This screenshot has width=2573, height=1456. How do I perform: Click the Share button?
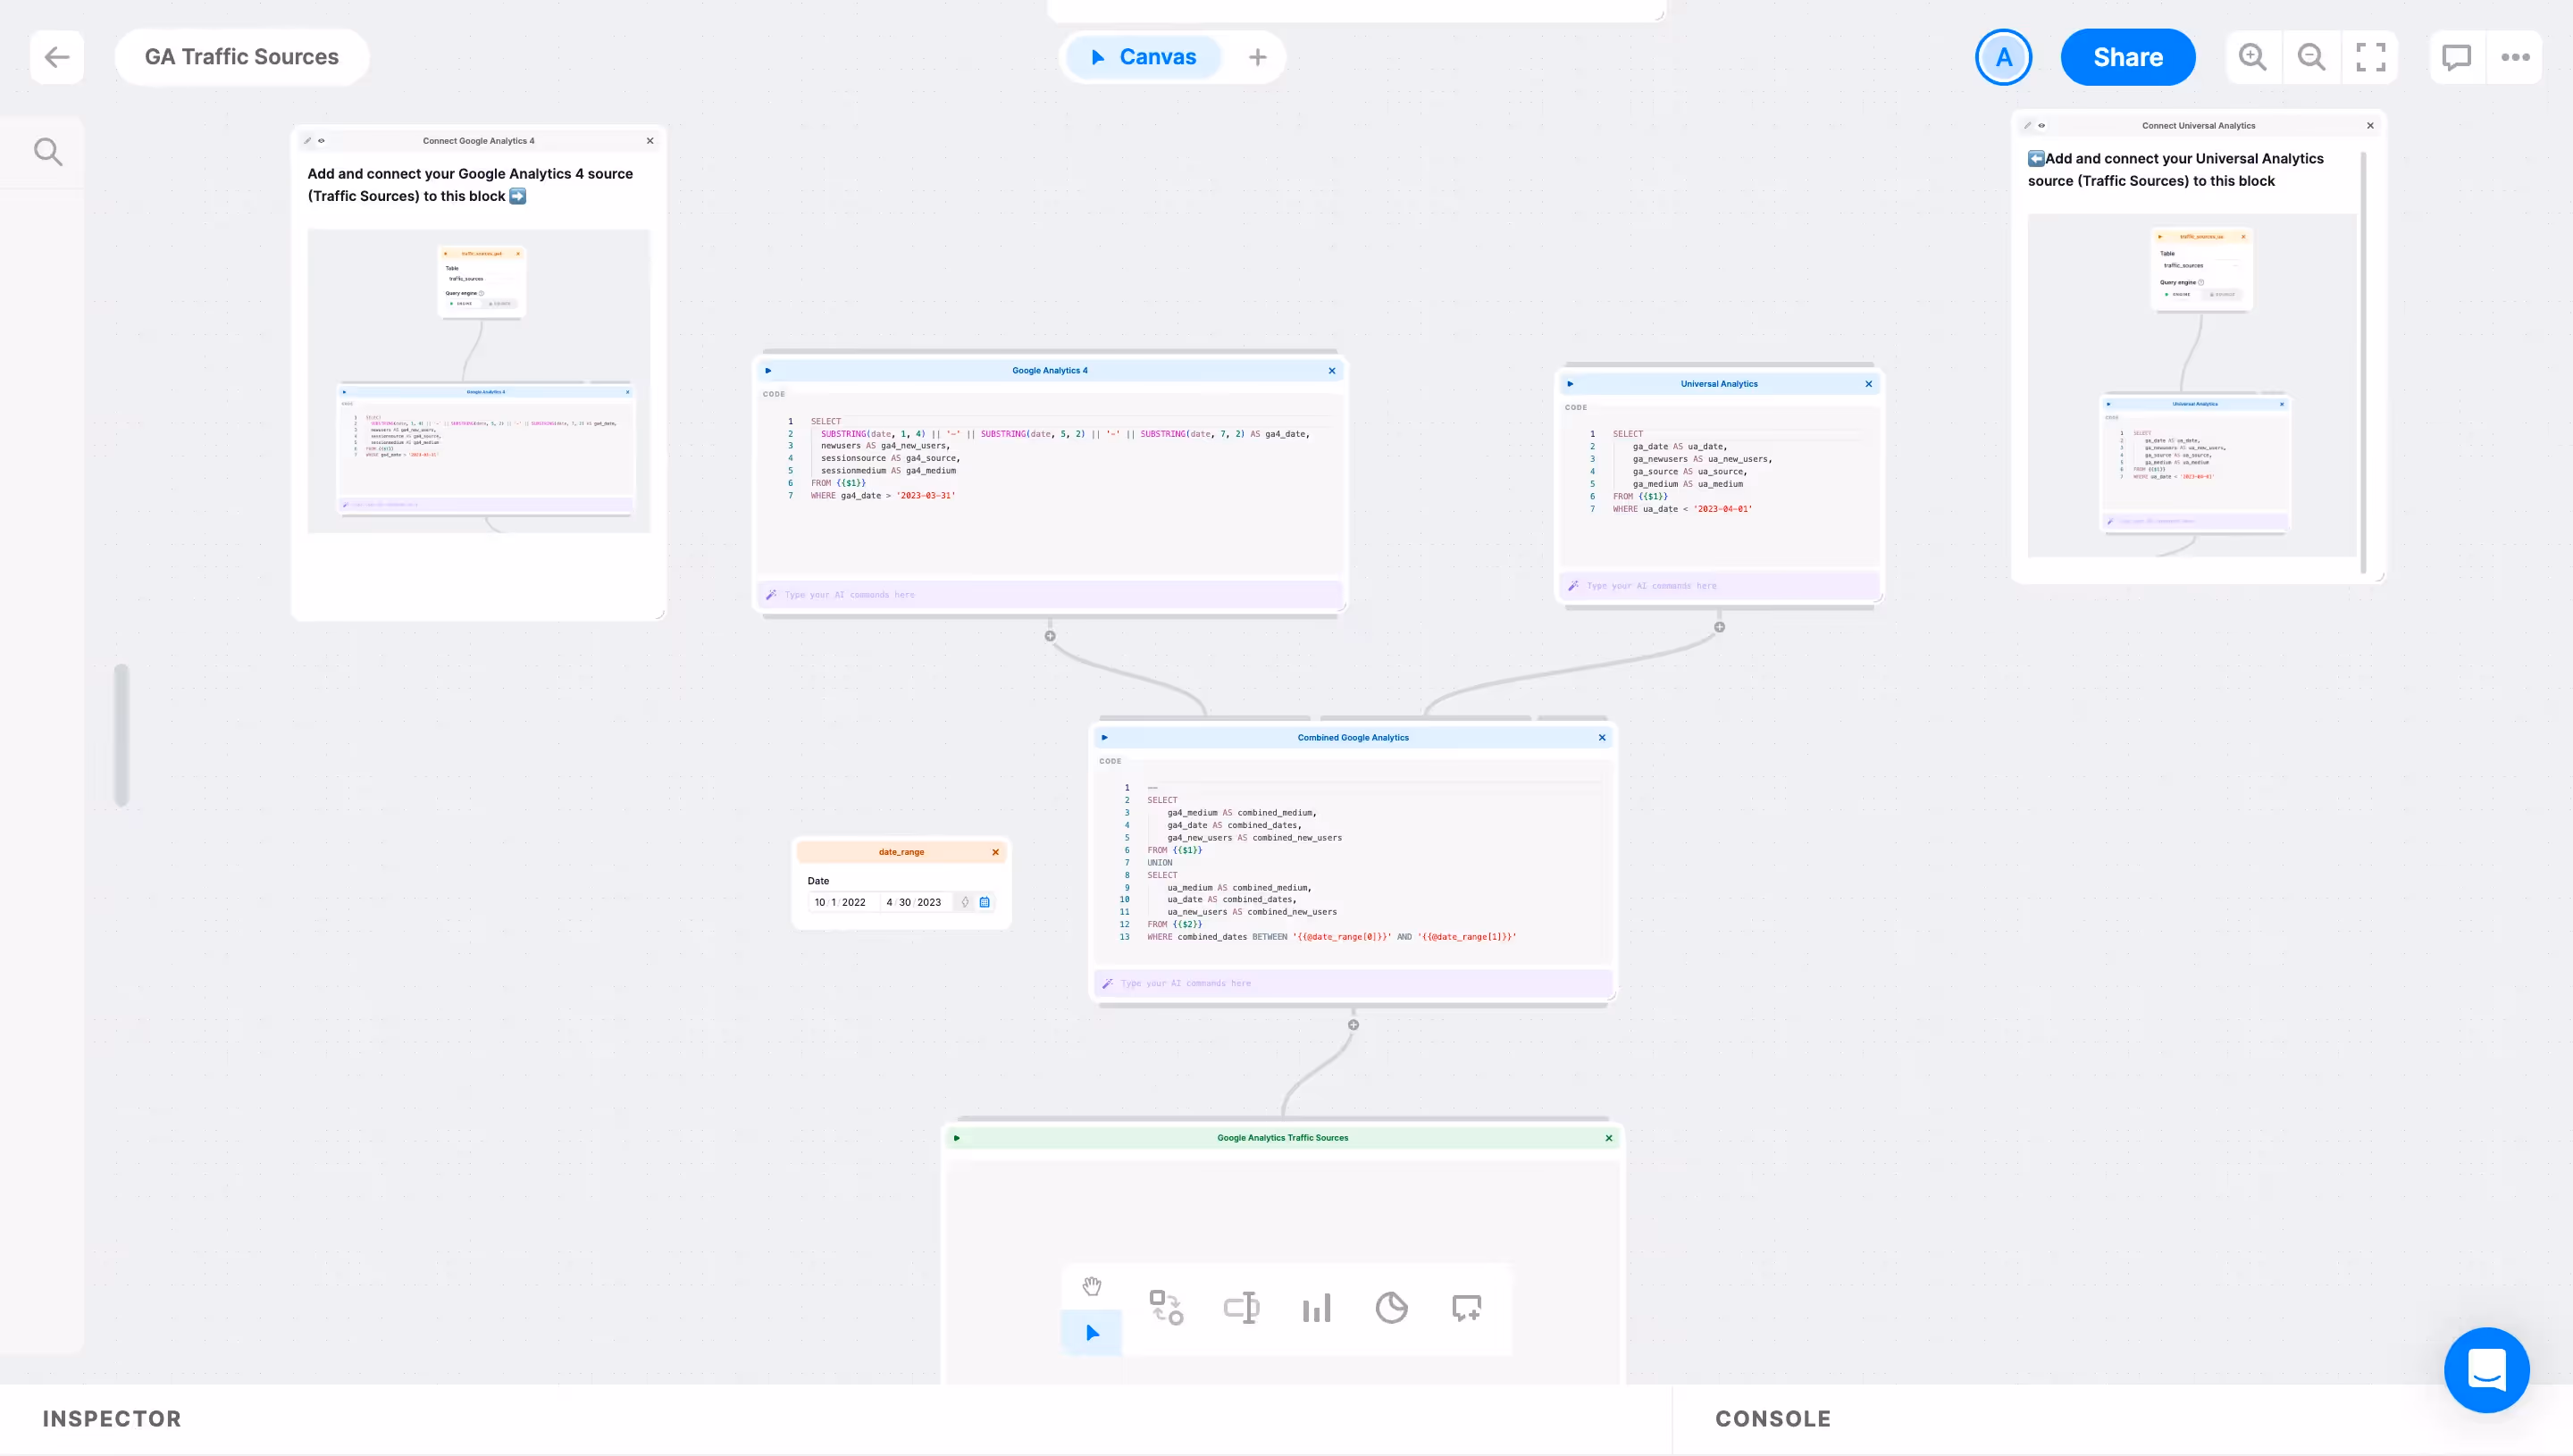(x=2127, y=57)
